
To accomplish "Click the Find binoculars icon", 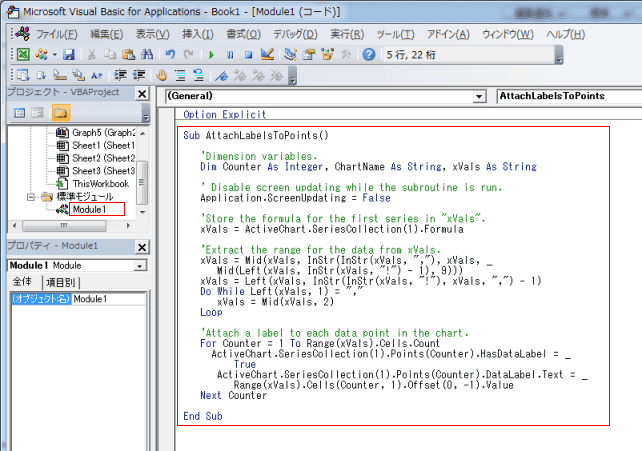I will (147, 54).
